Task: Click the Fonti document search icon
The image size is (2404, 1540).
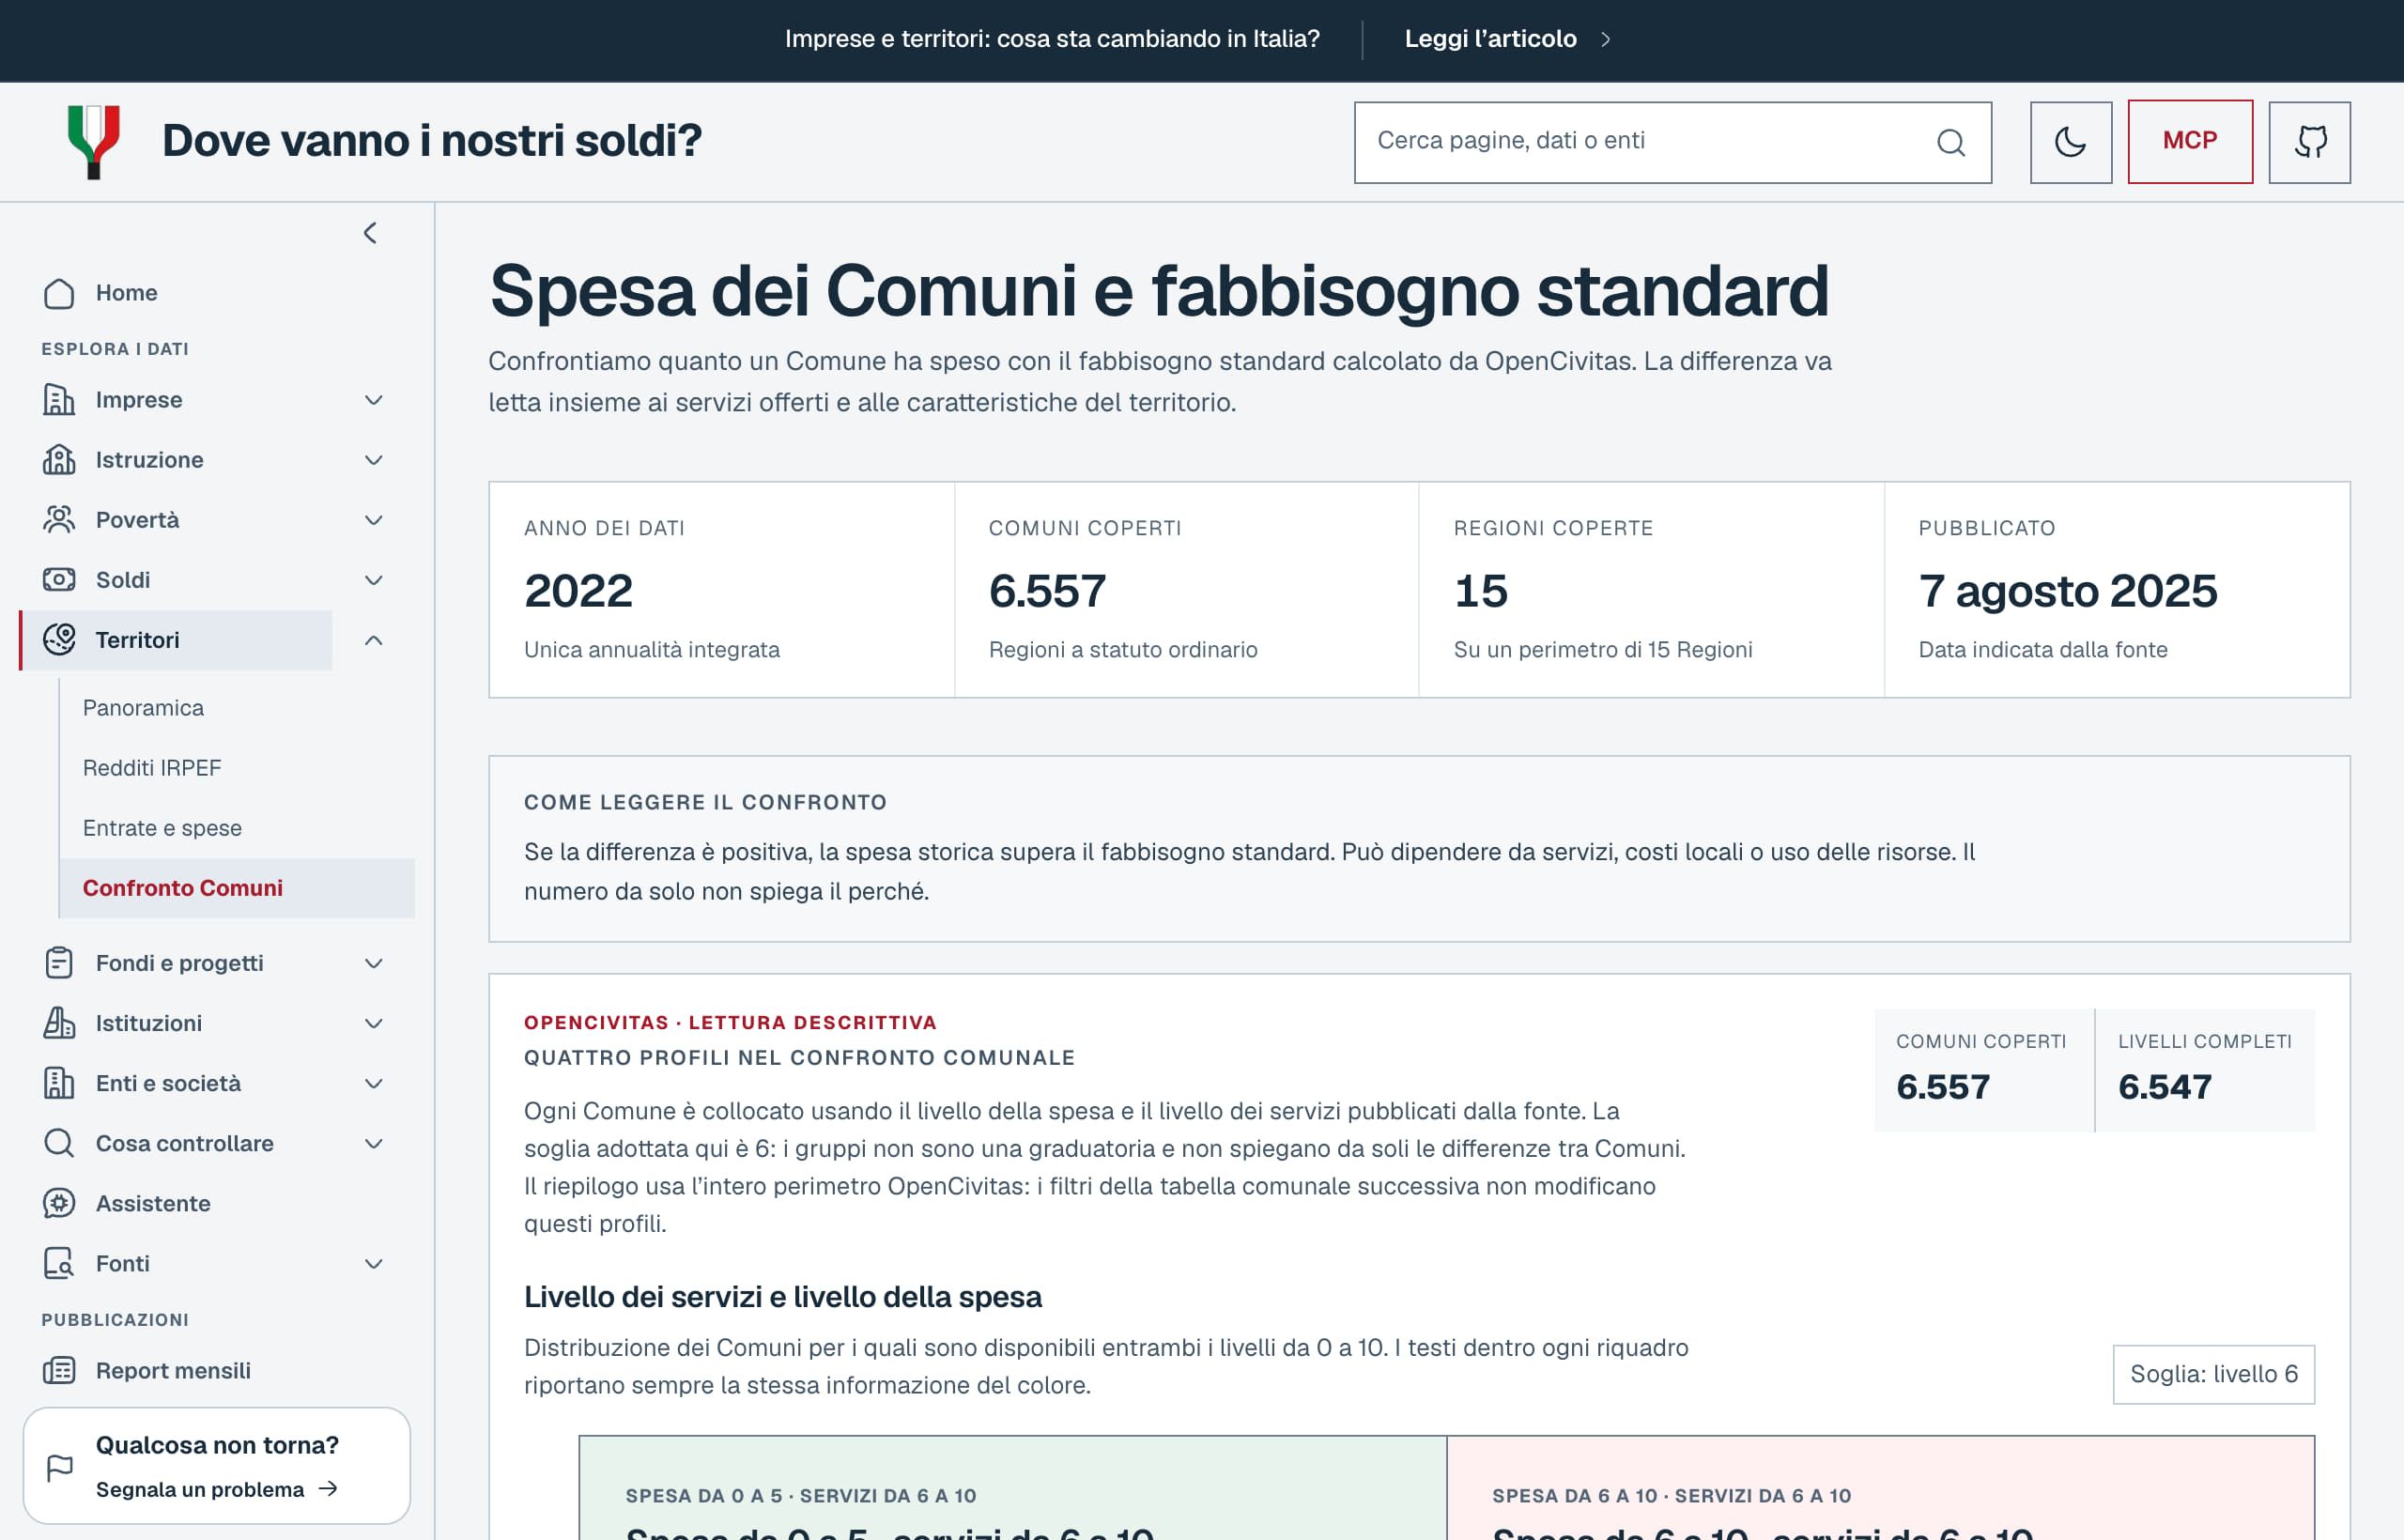Action: click(x=59, y=1263)
